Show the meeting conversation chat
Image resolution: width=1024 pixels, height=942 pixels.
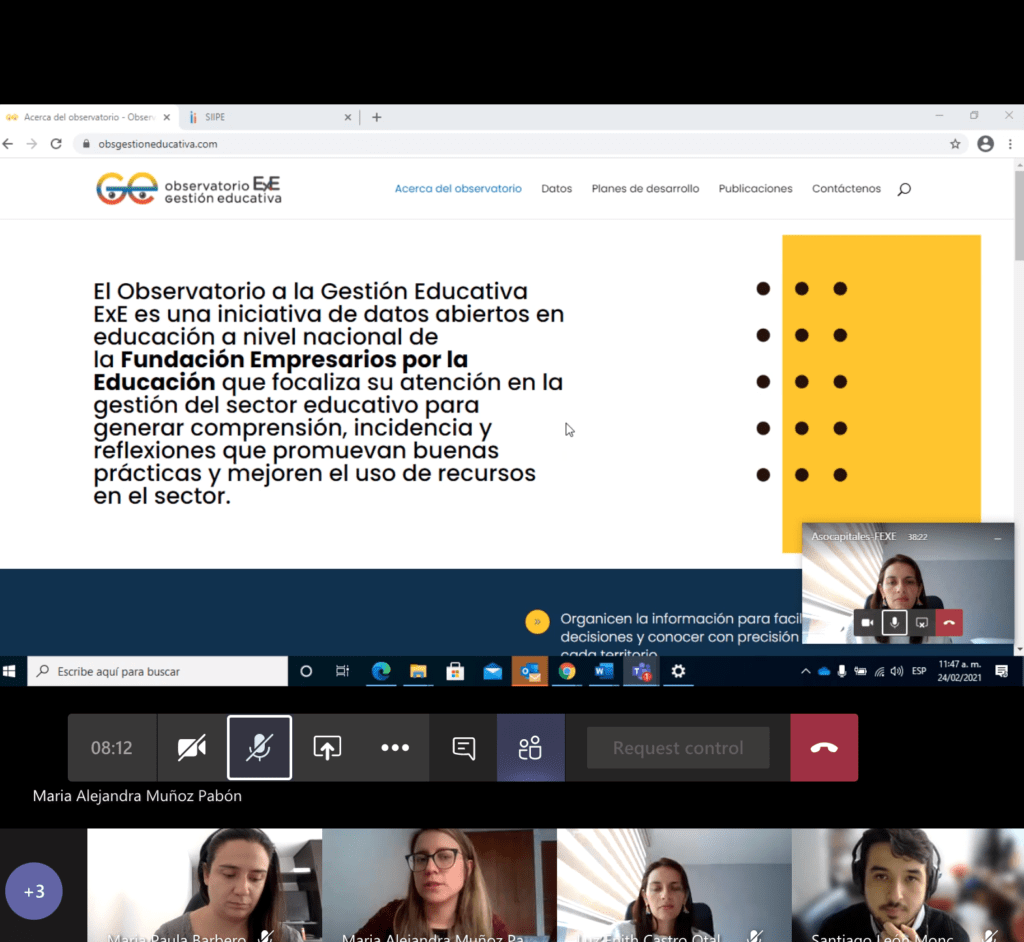(463, 747)
